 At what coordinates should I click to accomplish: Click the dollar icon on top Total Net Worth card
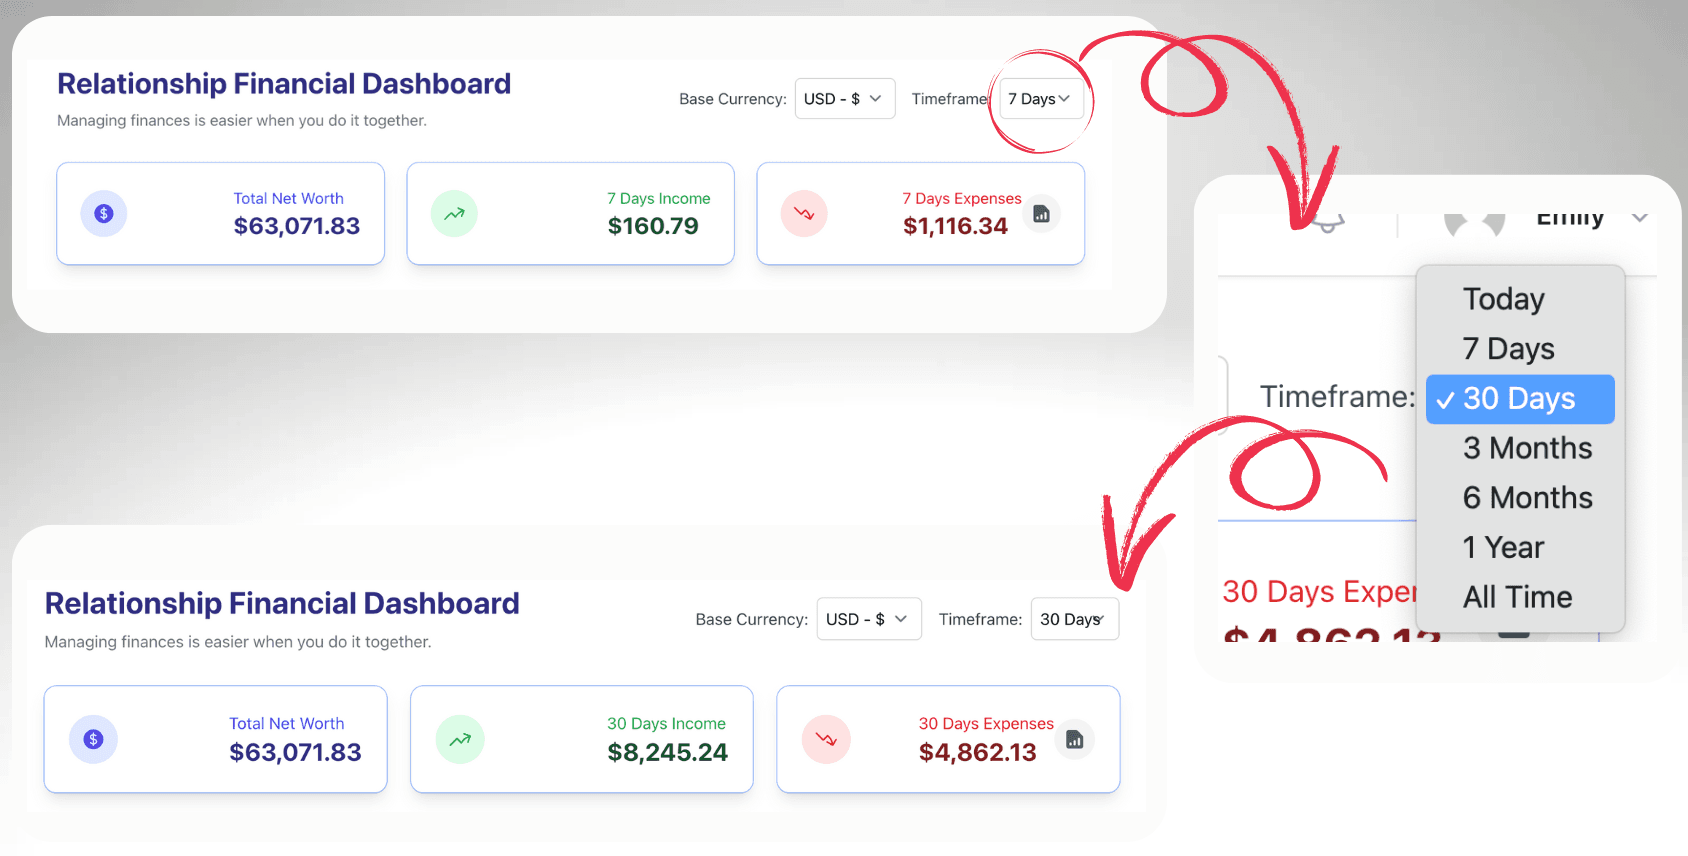tap(104, 214)
